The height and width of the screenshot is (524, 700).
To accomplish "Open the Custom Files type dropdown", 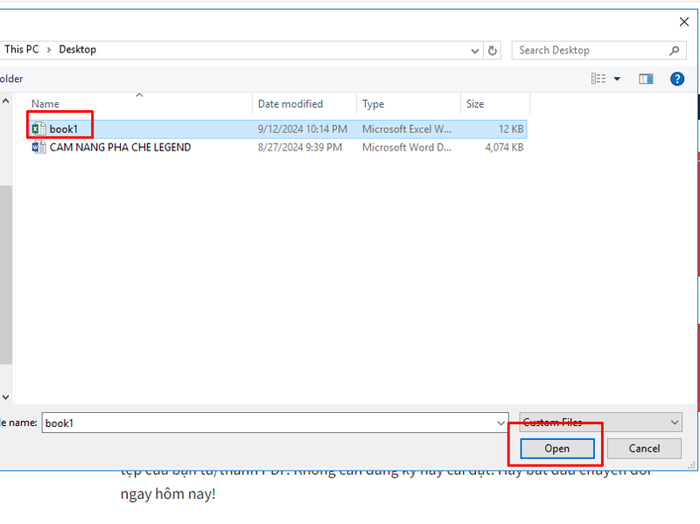I will point(600,422).
